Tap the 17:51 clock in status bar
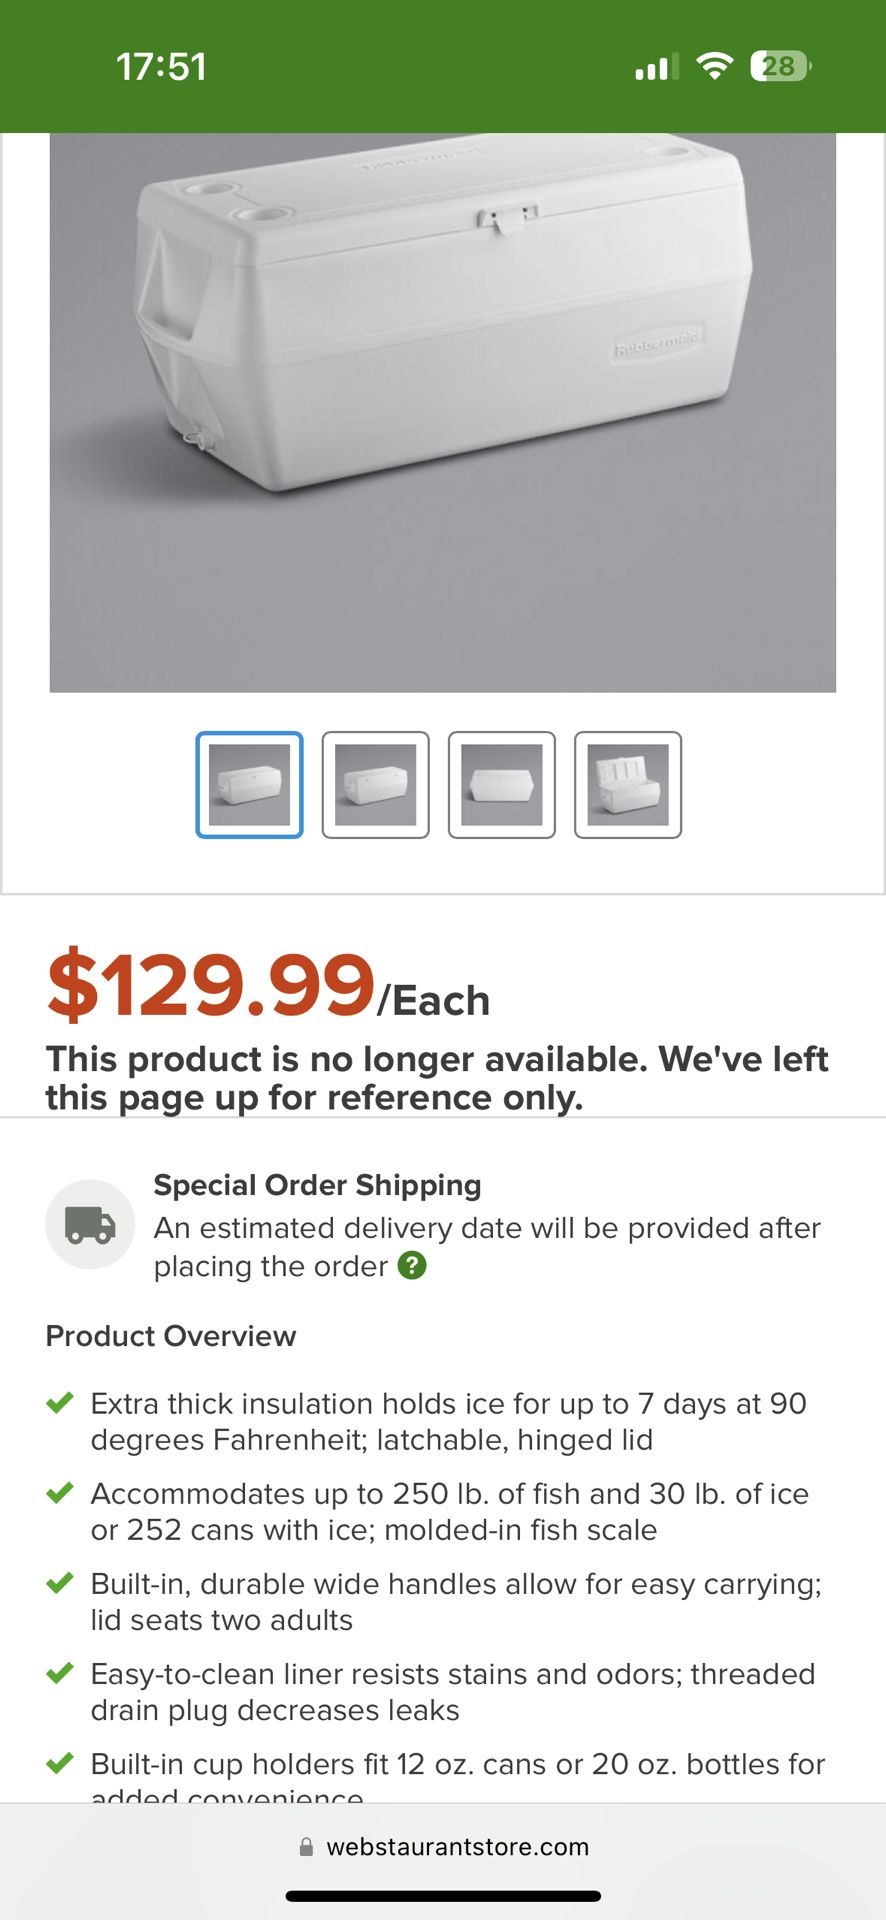This screenshot has width=886, height=1920. click(161, 67)
